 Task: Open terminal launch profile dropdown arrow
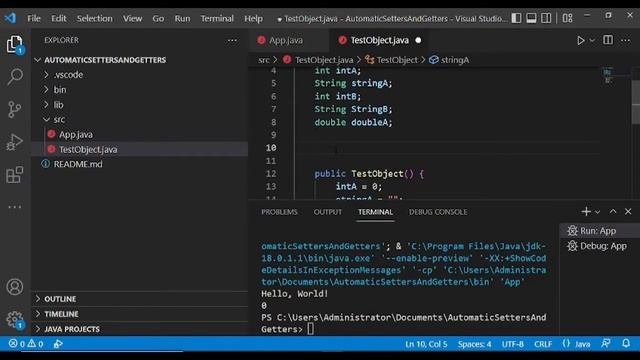(x=597, y=212)
